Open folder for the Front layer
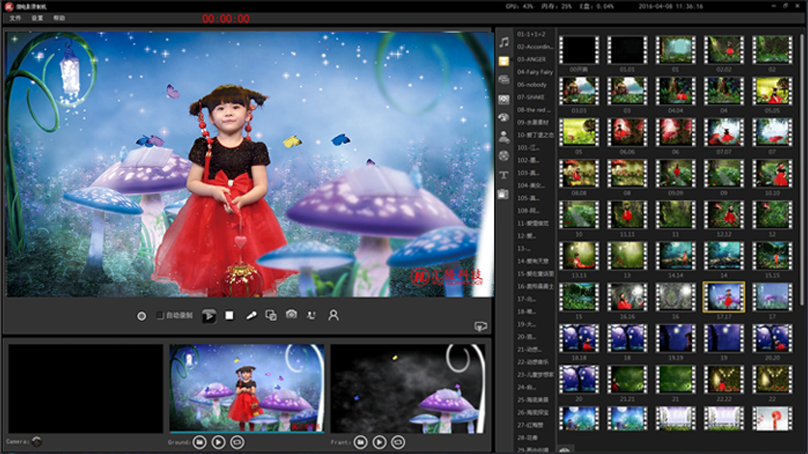 pyautogui.click(x=361, y=442)
